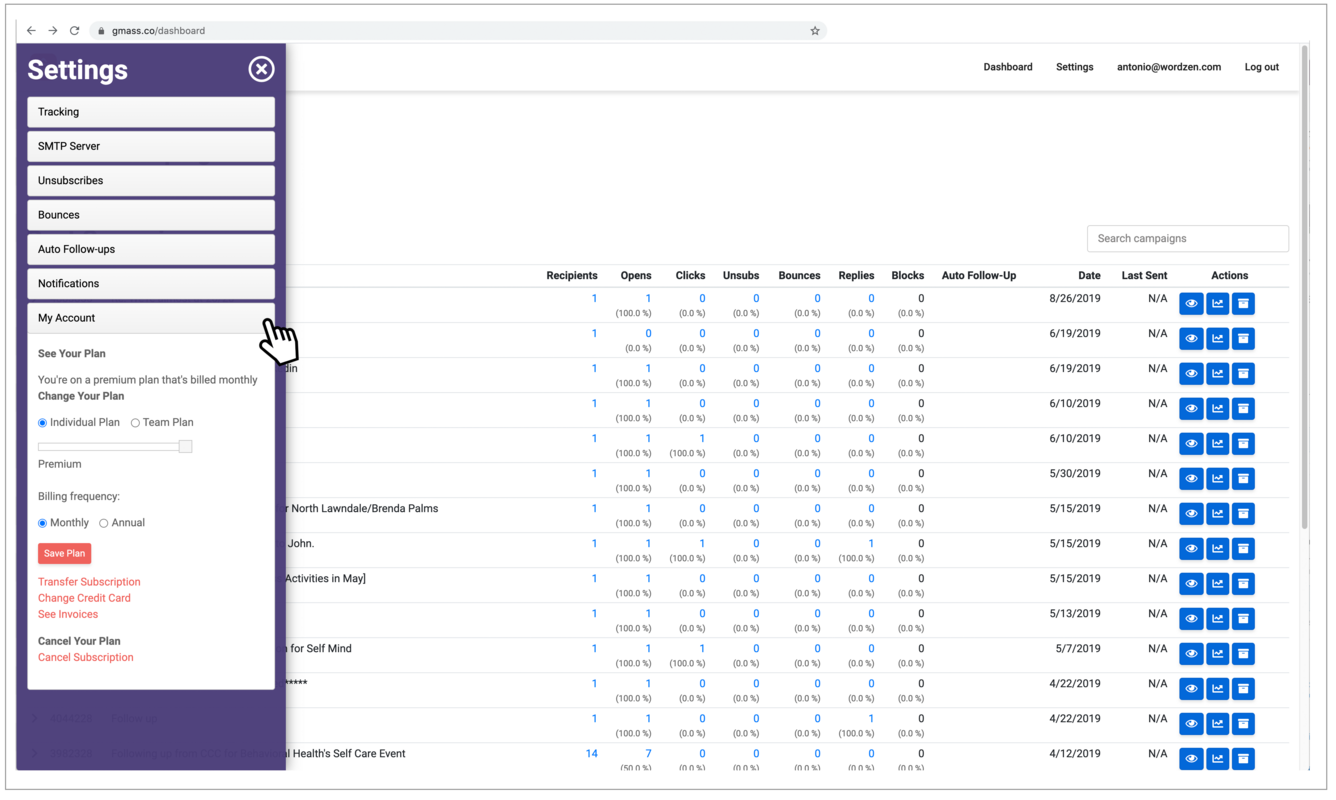Close the Settings panel with X icon
Viewport: 1336px width, 800px height.
point(261,69)
